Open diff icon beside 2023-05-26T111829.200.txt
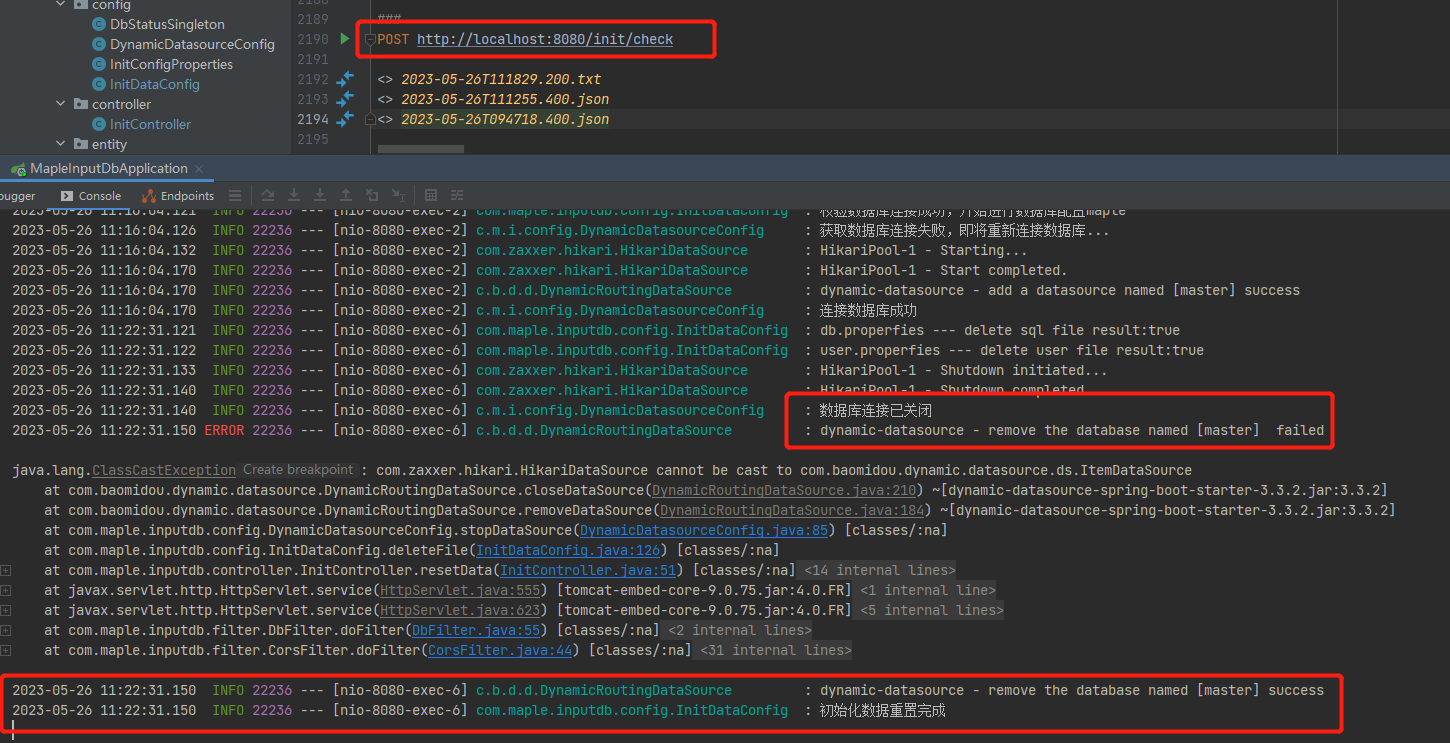The height and width of the screenshot is (743, 1450). [345, 79]
